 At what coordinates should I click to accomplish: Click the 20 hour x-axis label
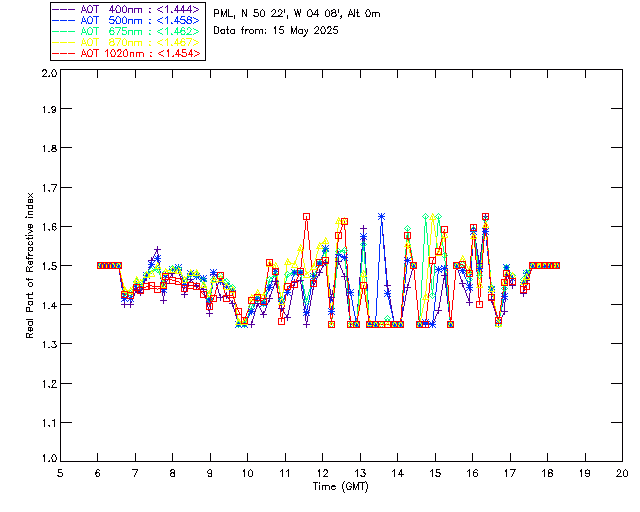pos(622,473)
